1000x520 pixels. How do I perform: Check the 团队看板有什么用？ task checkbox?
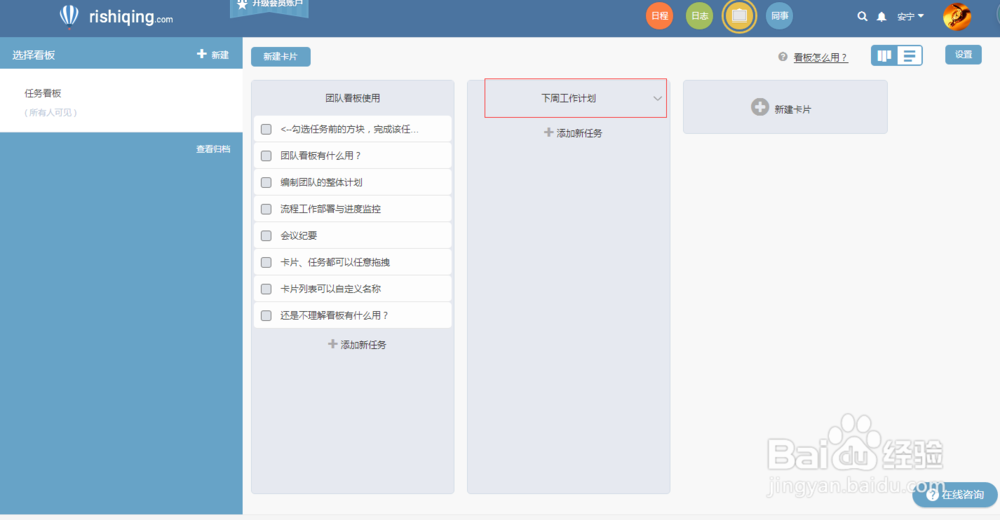[x=267, y=156]
